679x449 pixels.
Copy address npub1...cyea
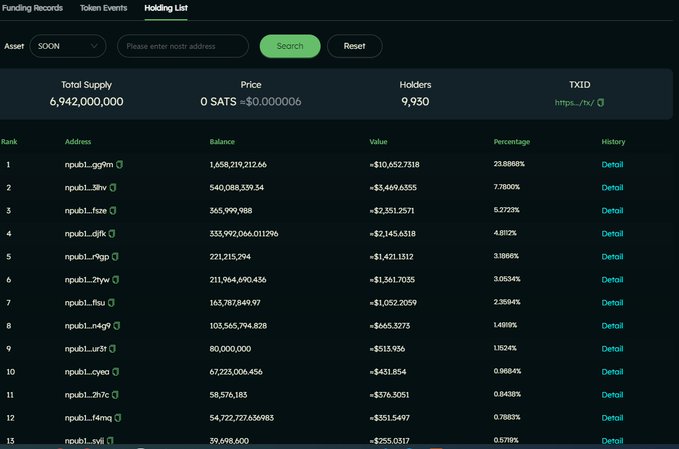[x=116, y=372]
